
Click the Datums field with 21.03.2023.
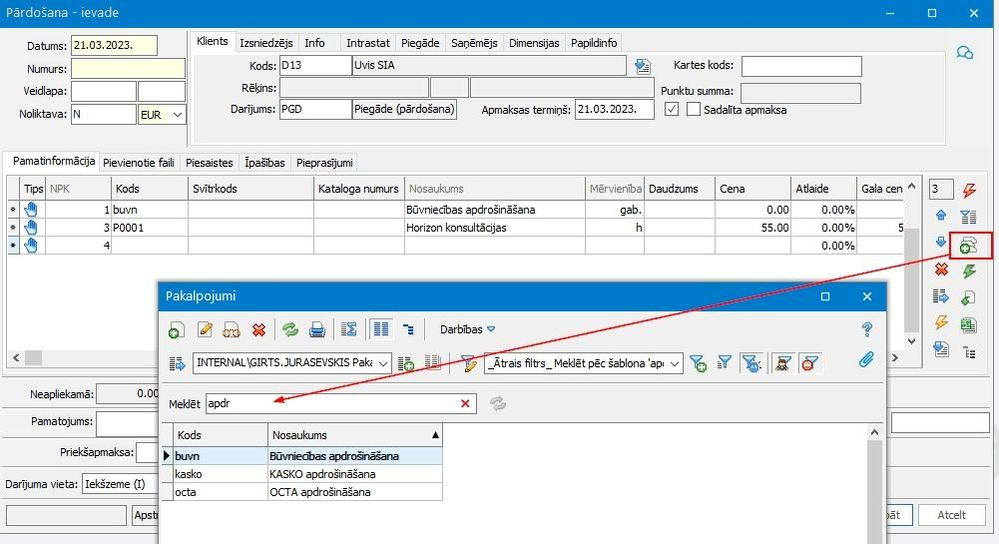coord(114,46)
